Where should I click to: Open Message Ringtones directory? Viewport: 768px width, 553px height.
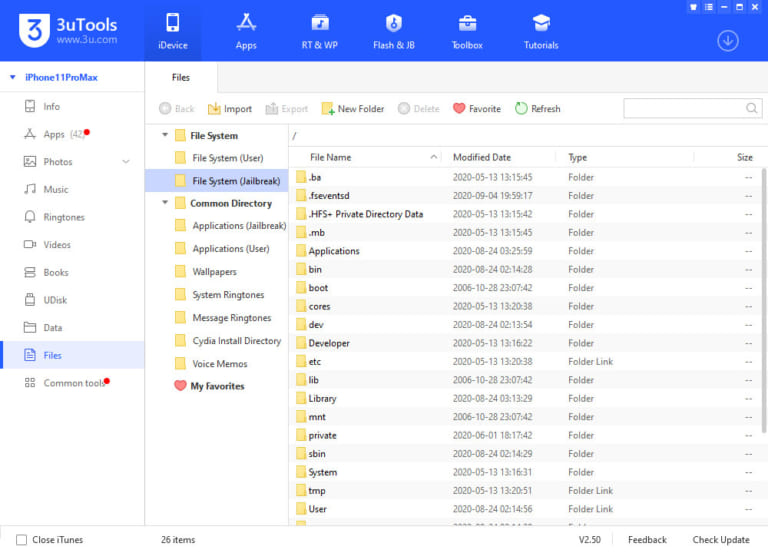[x=216, y=318]
